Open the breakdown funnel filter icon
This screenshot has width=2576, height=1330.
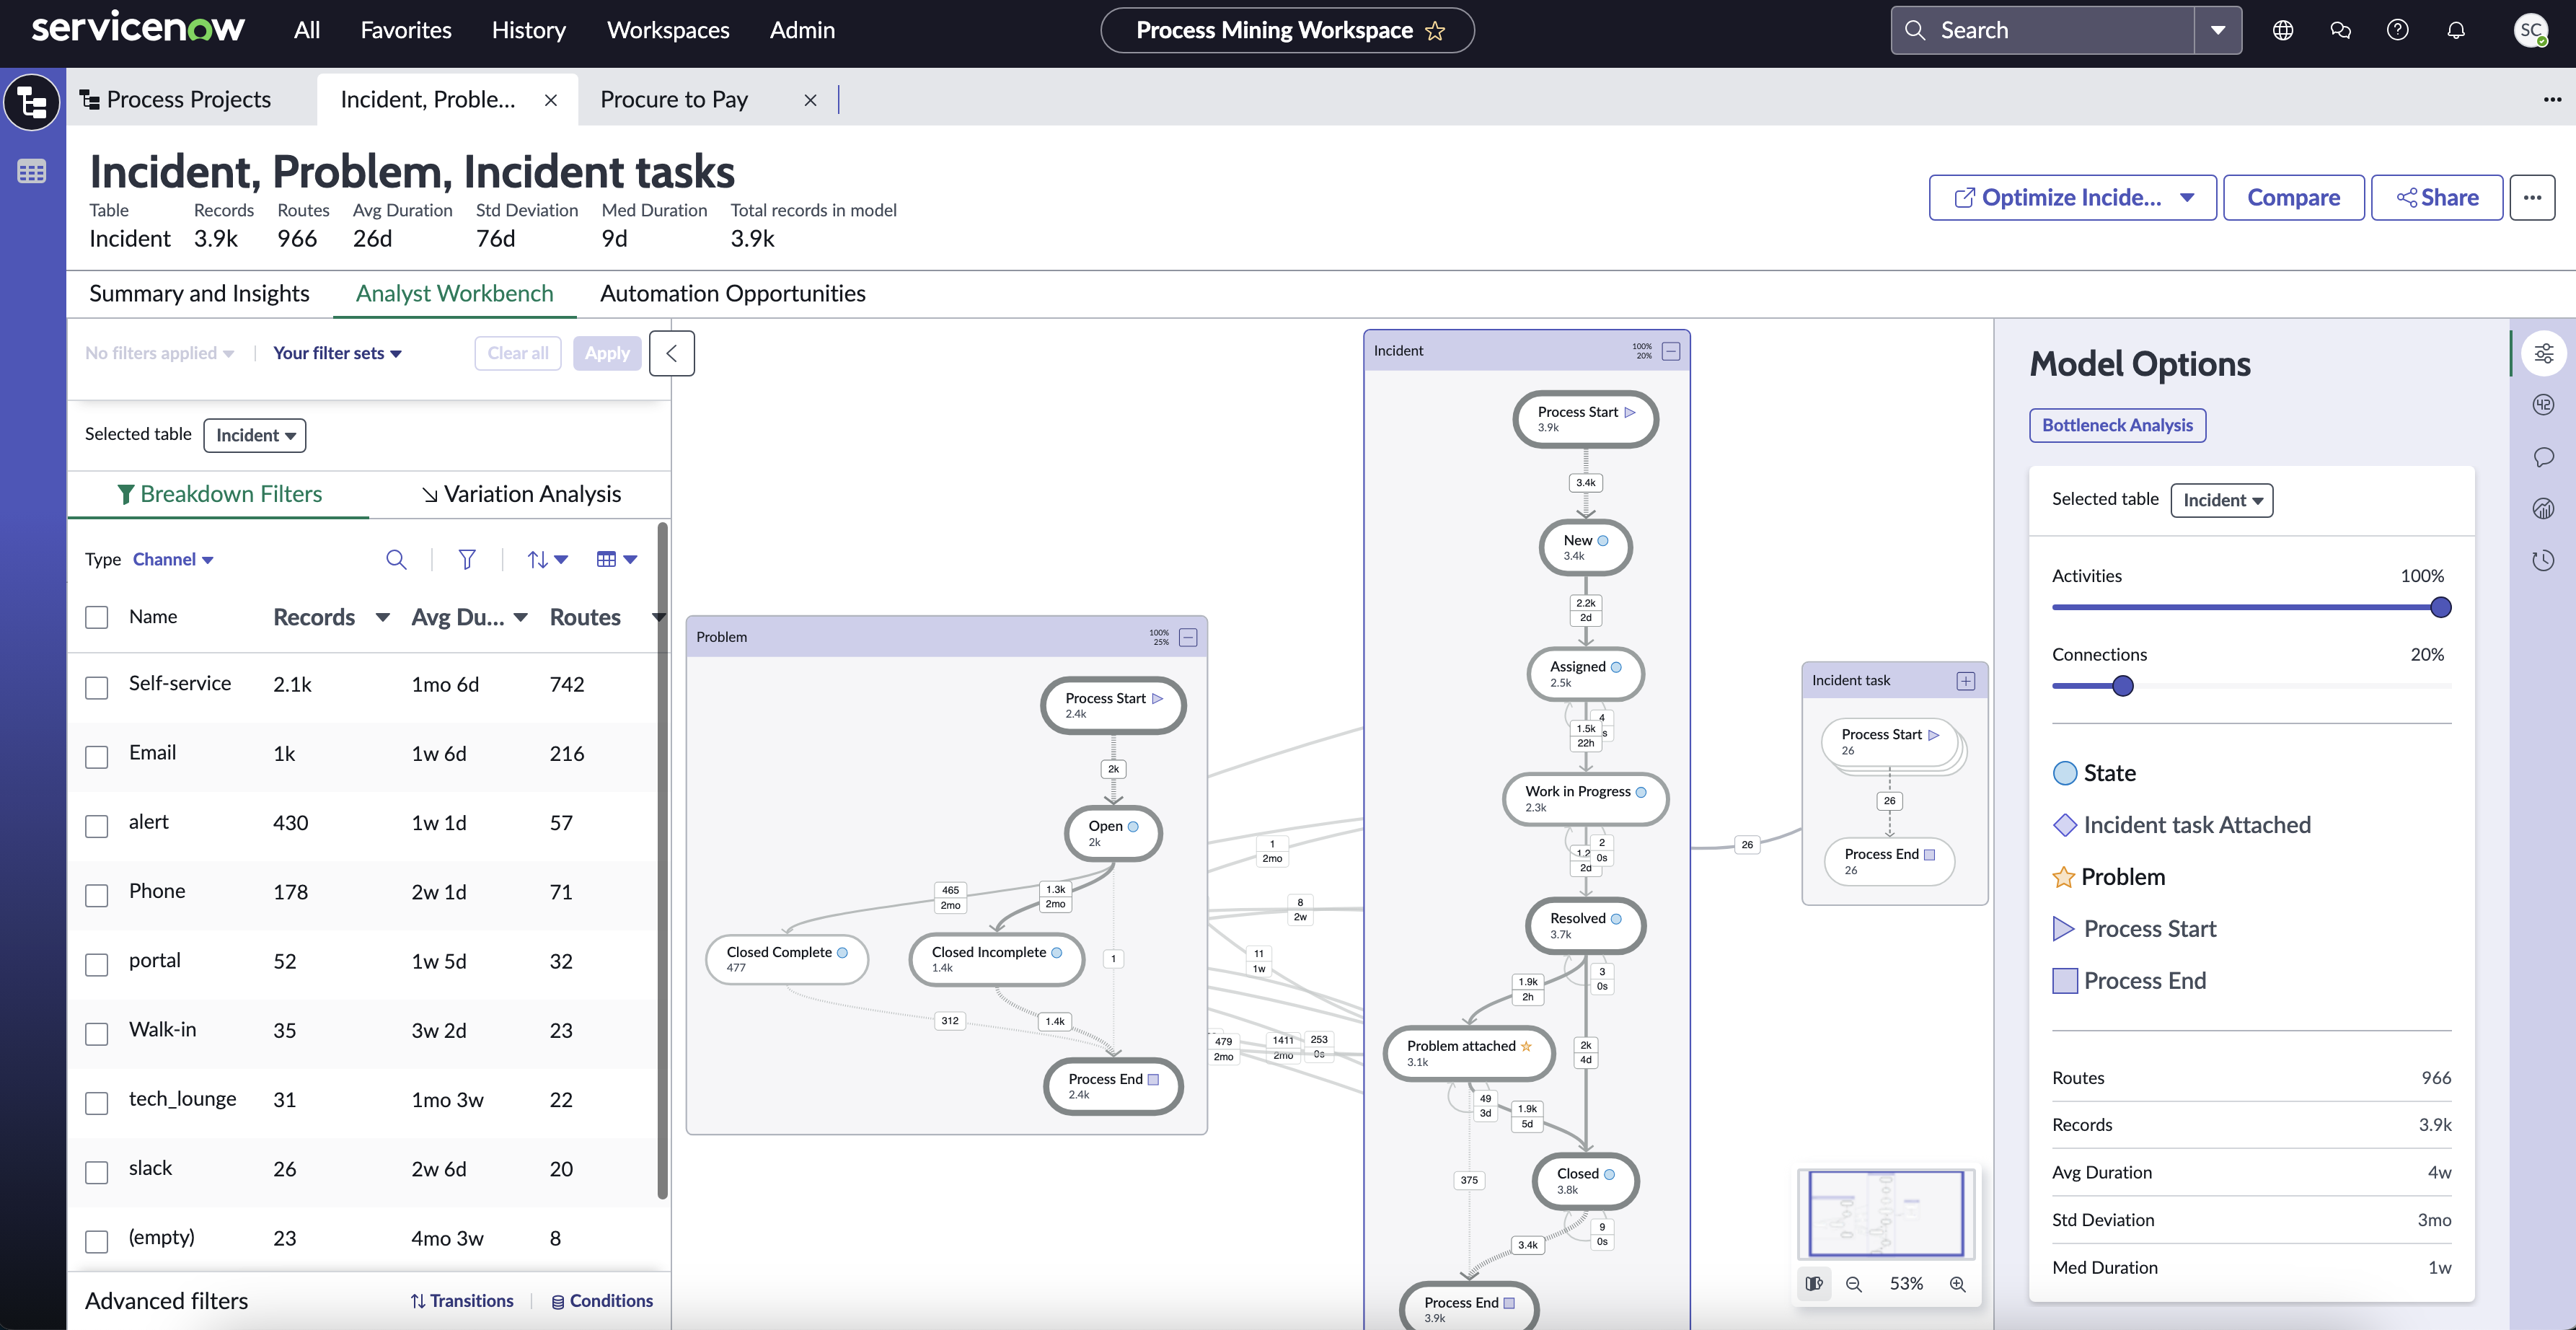(467, 559)
